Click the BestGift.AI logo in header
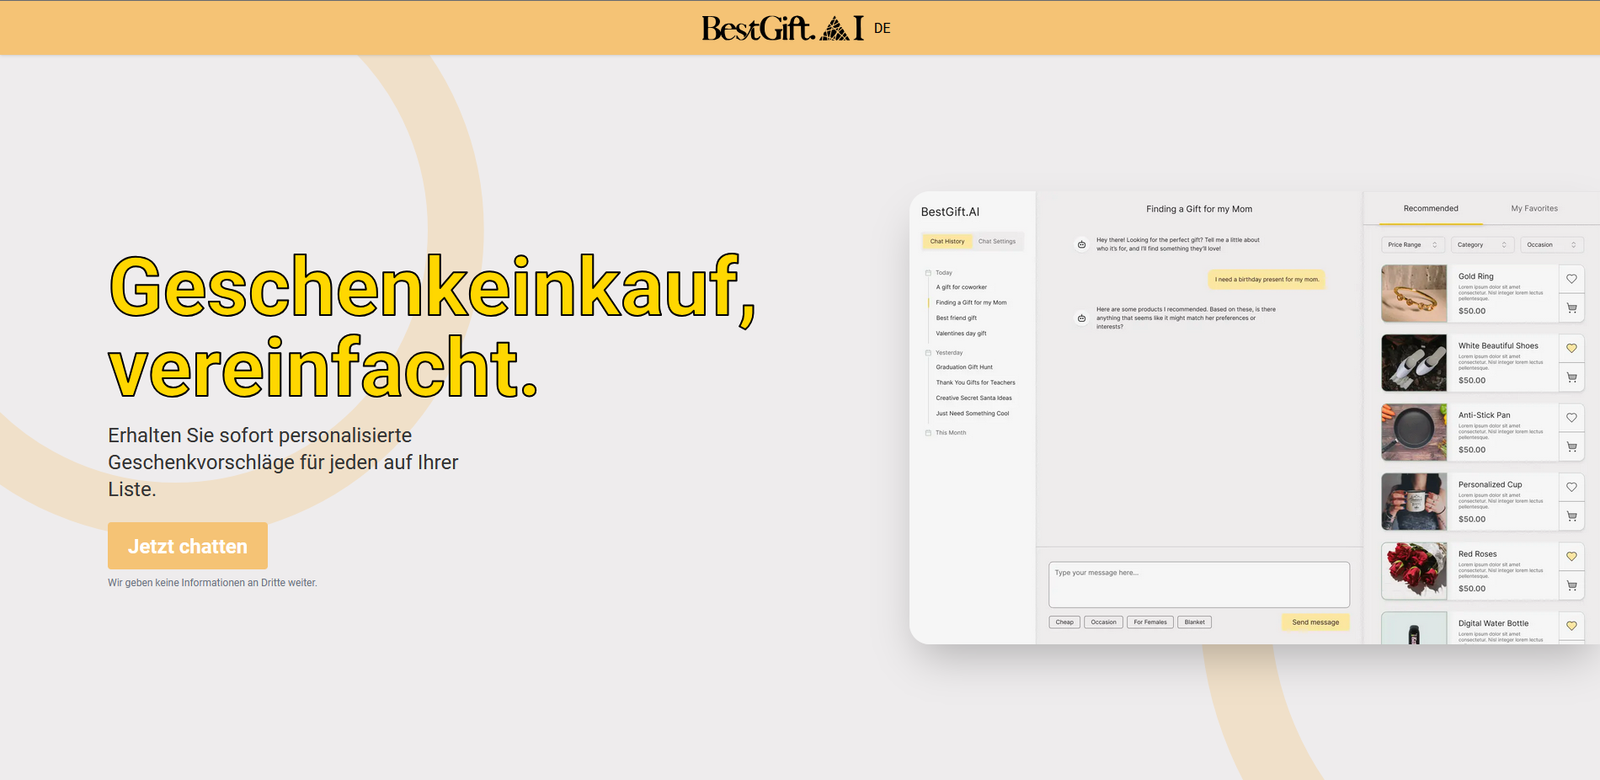Screen dimensions: 1600x780 (782, 28)
